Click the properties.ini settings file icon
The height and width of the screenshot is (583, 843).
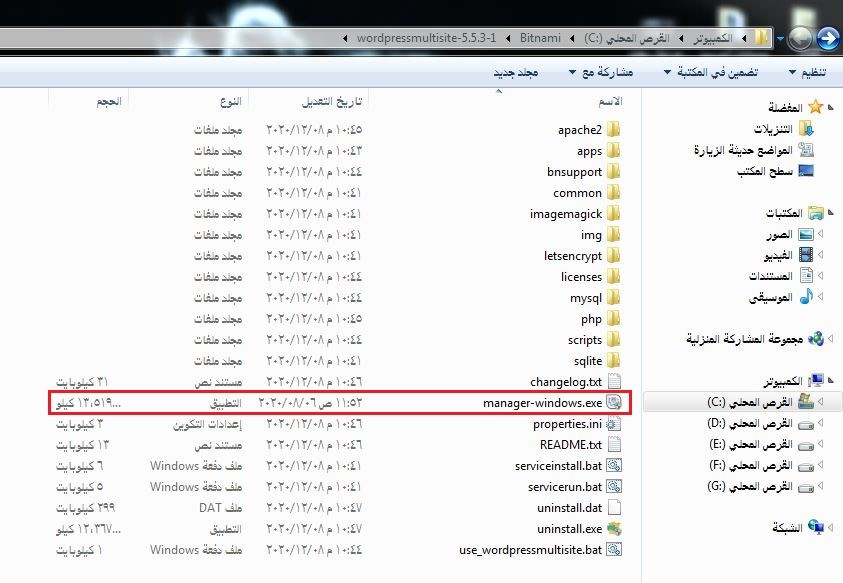614,424
